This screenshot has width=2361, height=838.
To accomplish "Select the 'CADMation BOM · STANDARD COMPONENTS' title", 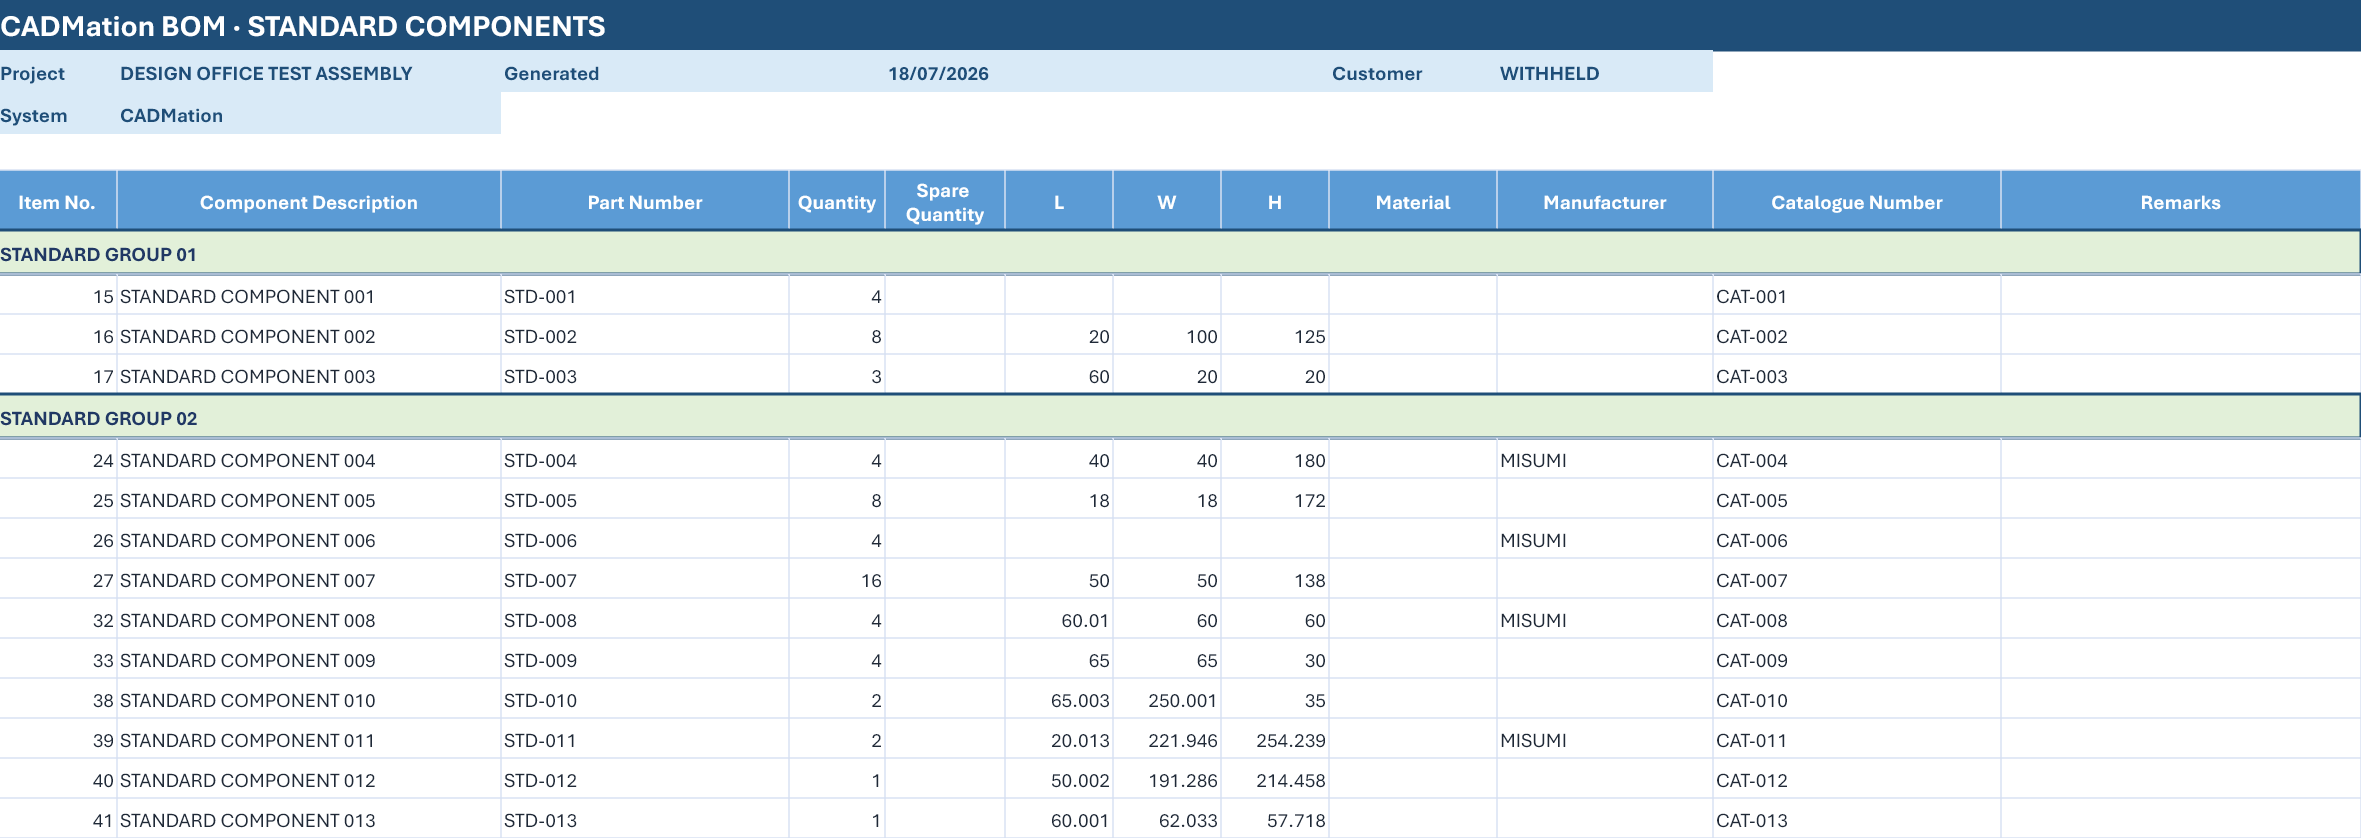I will 302,26.
